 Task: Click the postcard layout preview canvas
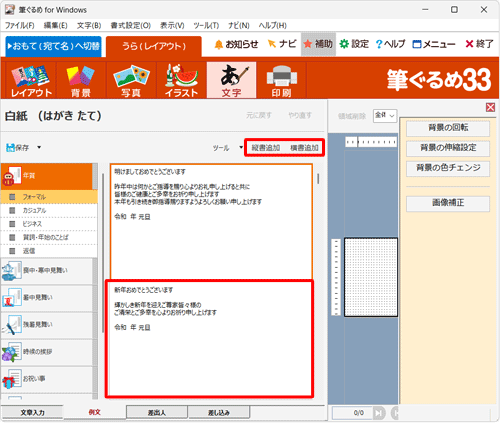click(371, 277)
